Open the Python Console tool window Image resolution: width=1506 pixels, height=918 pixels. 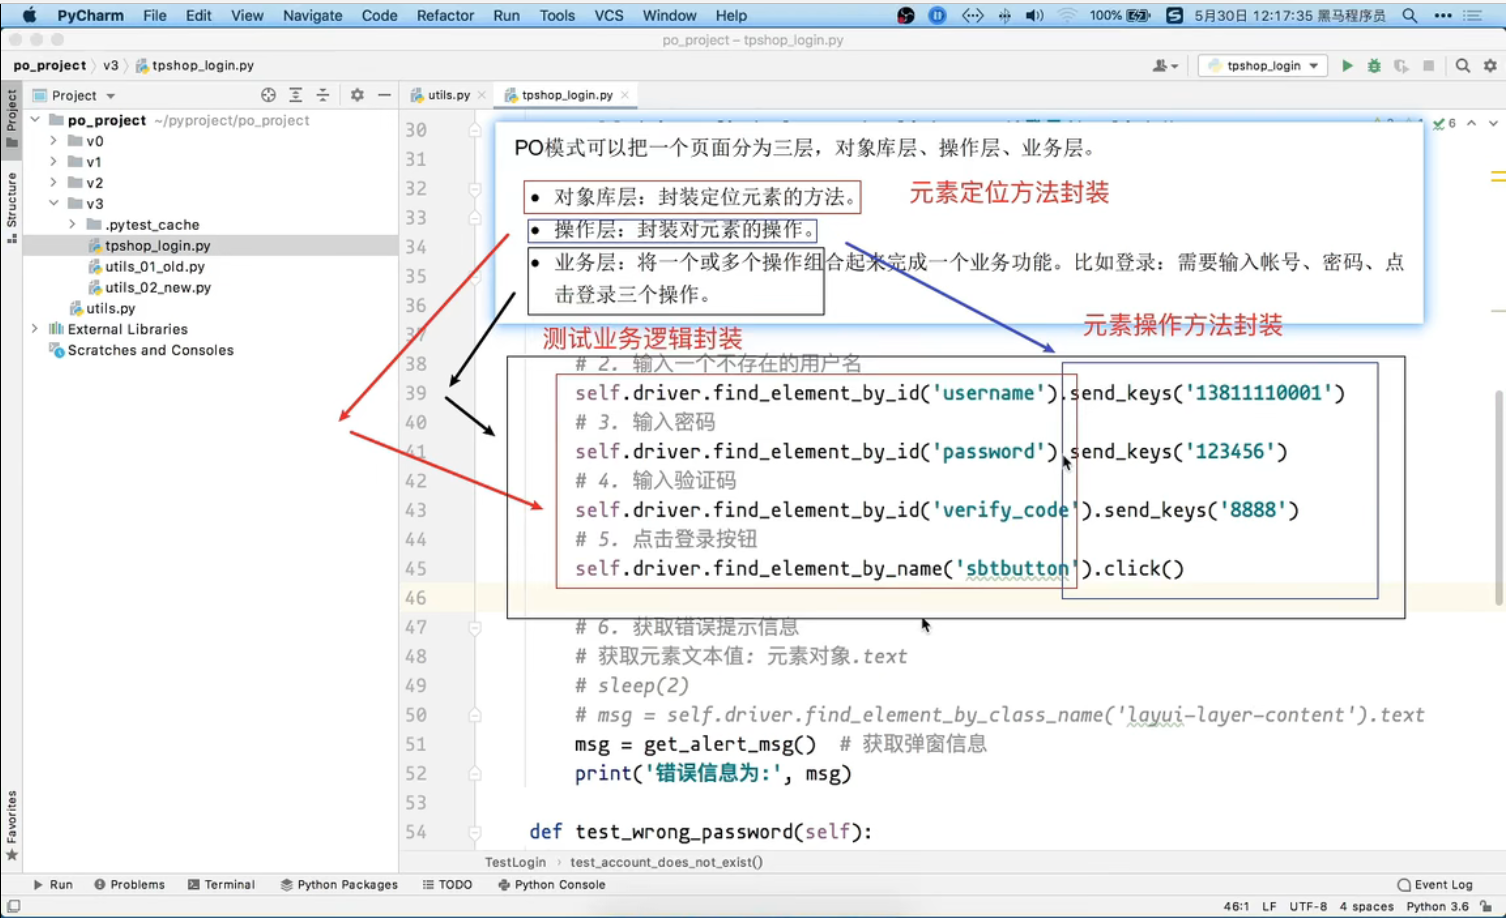551,885
